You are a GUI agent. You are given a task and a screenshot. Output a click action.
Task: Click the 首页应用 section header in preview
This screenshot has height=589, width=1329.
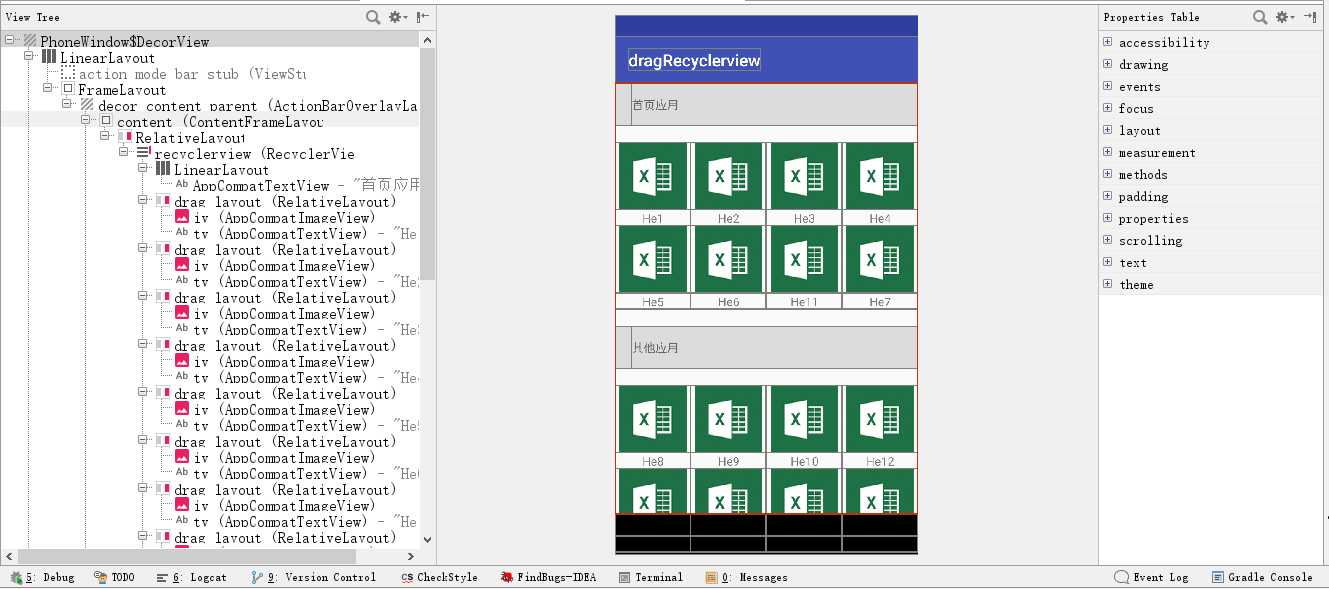point(766,104)
